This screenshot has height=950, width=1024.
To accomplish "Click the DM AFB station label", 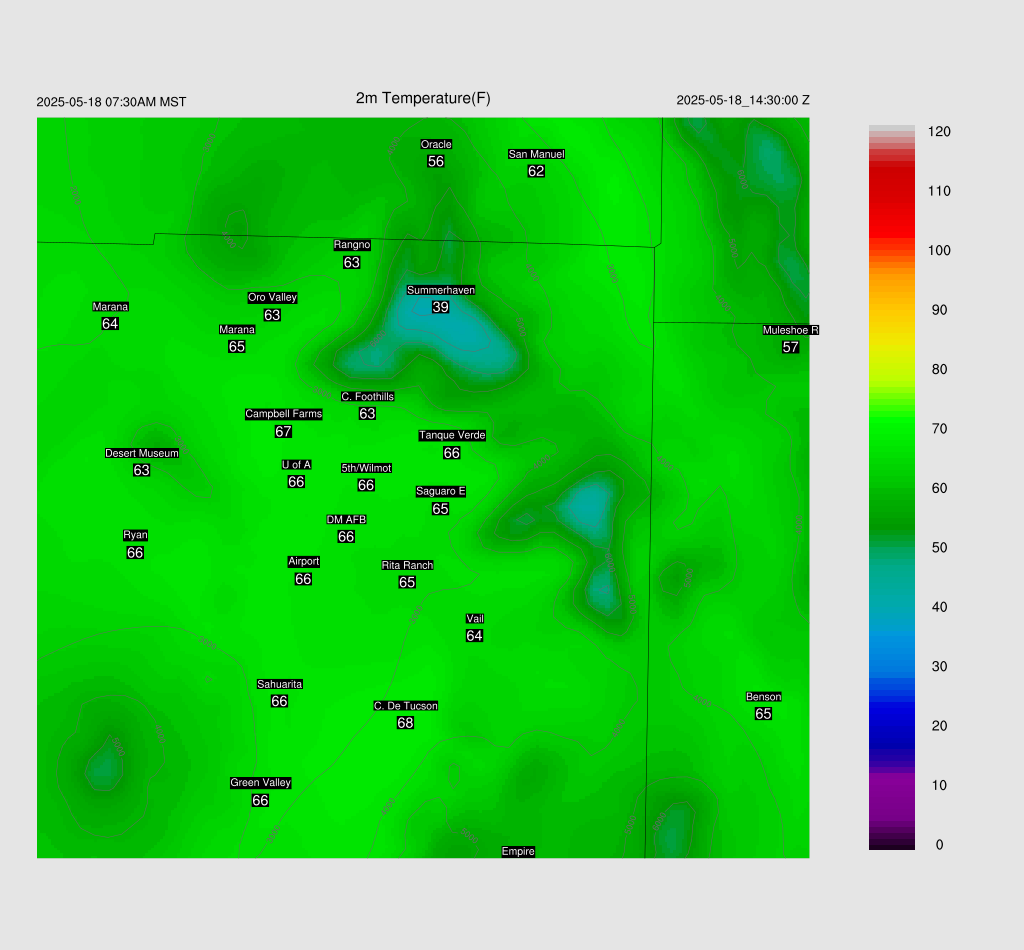I will [346, 520].
